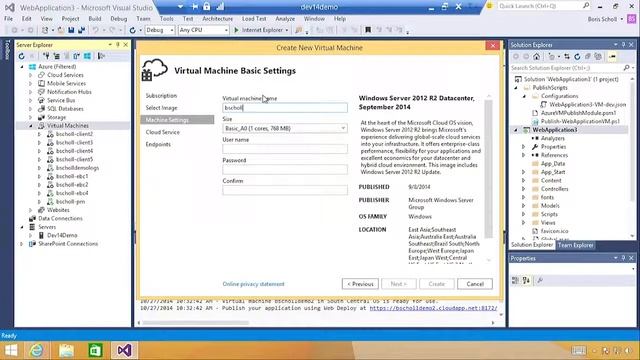
Task: Switch to Solution Explorer tab
Action: pos(532,245)
